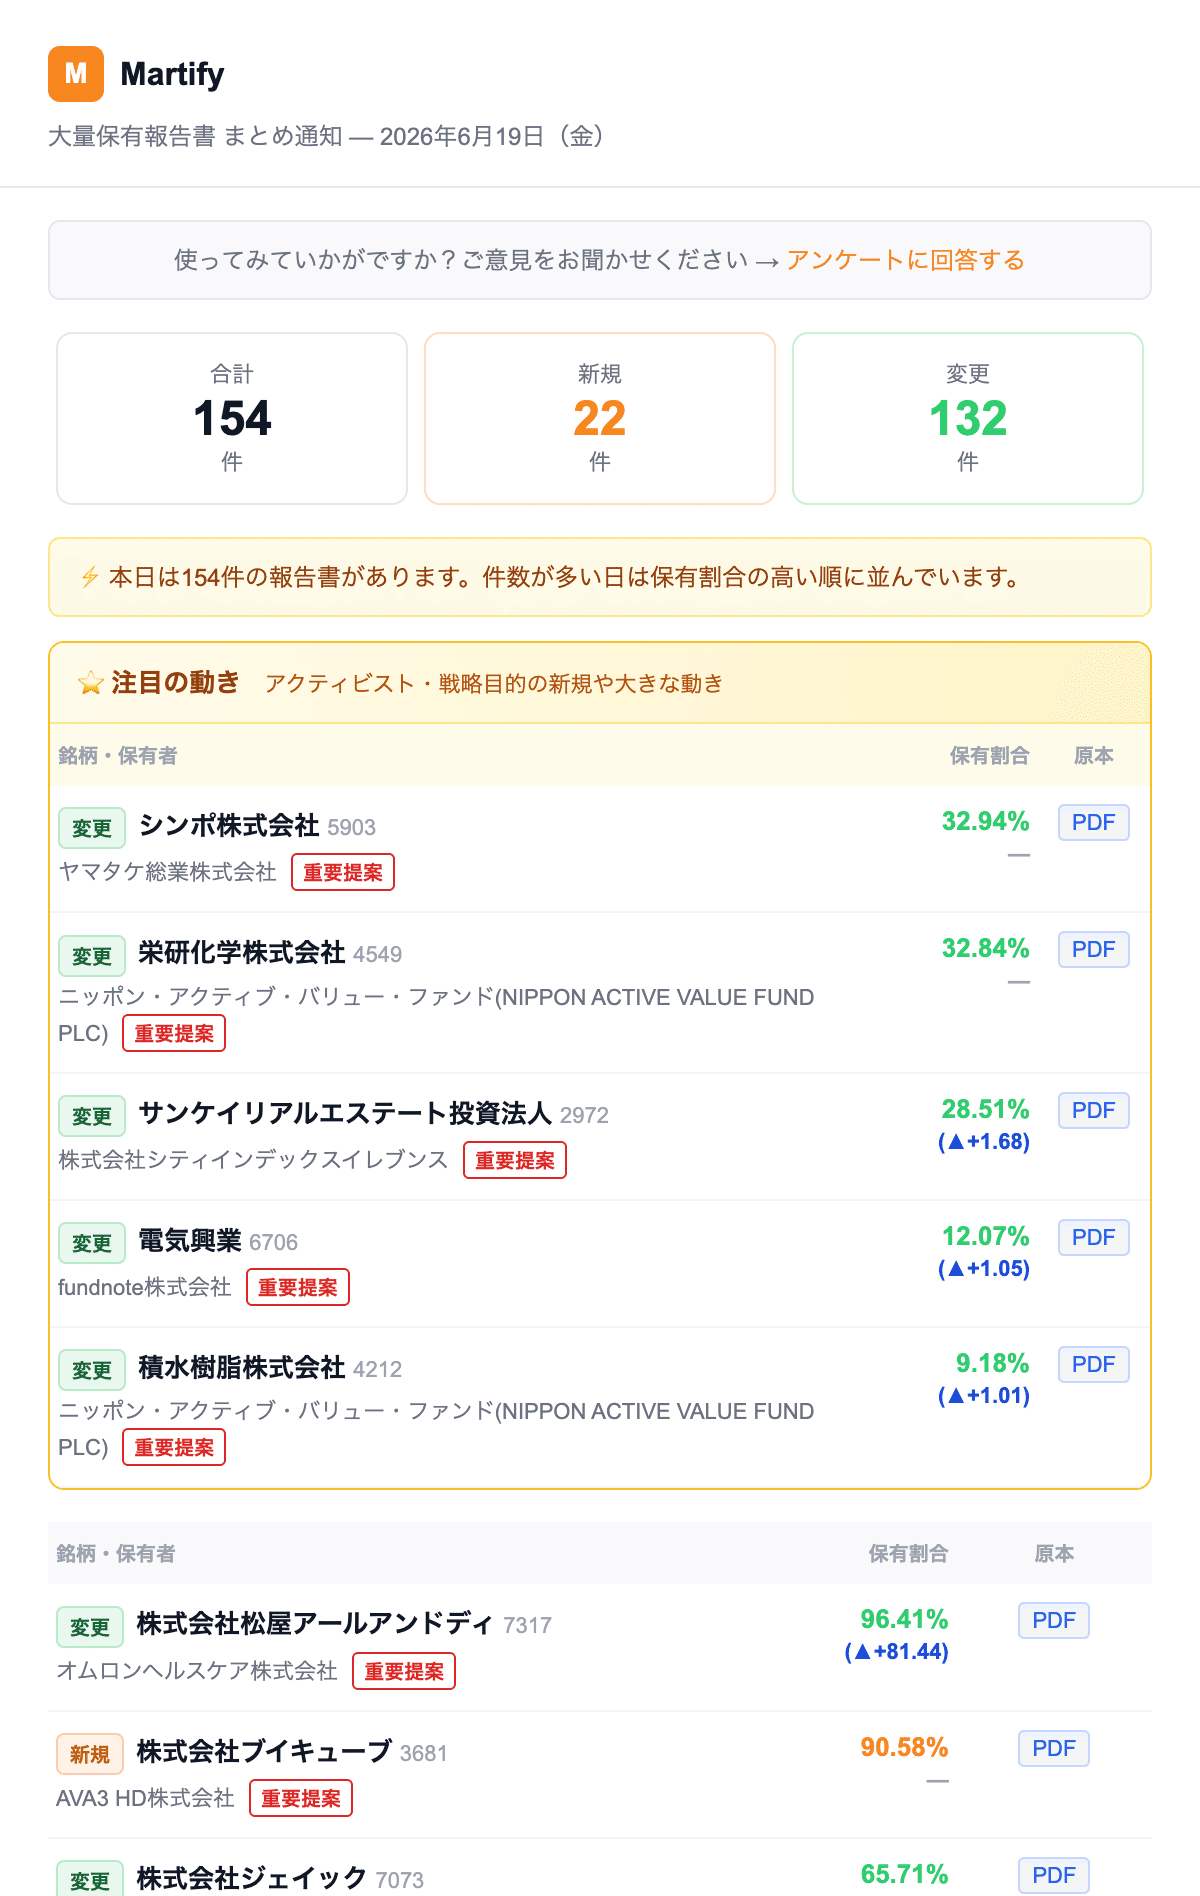The width and height of the screenshot is (1200, 1896).
Task: Click 重要提案 tag next to オムロンヘルスケア株式会社
Action: point(404,1671)
